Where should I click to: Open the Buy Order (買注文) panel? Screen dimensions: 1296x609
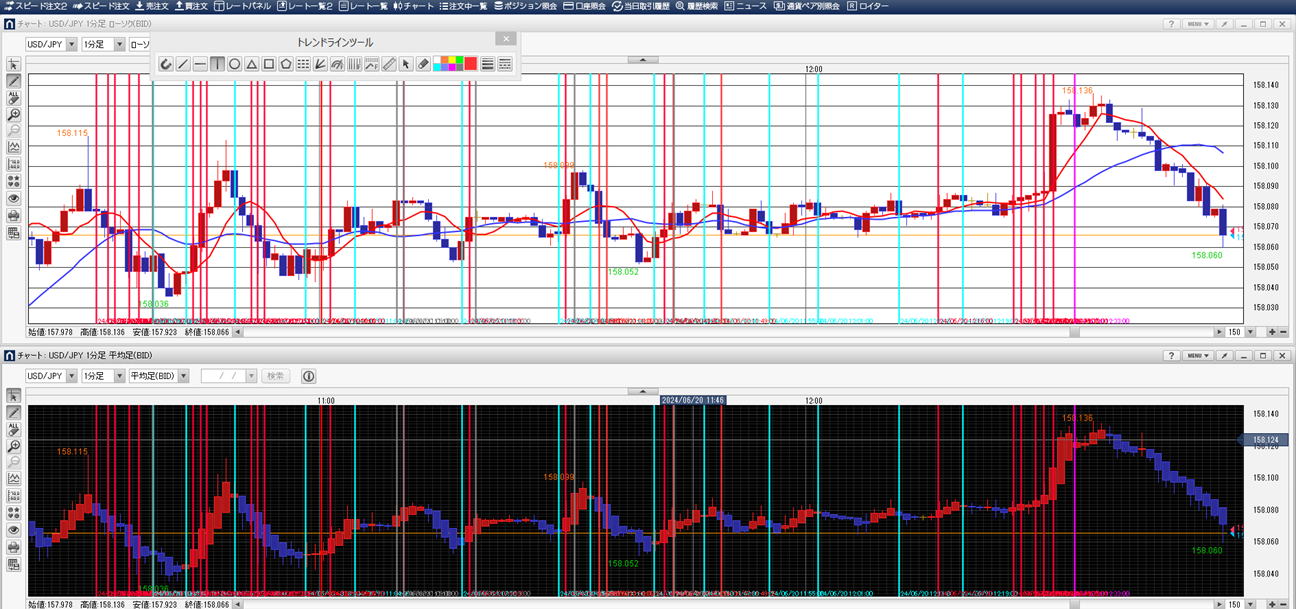pyautogui.click(x=190, y=6)
